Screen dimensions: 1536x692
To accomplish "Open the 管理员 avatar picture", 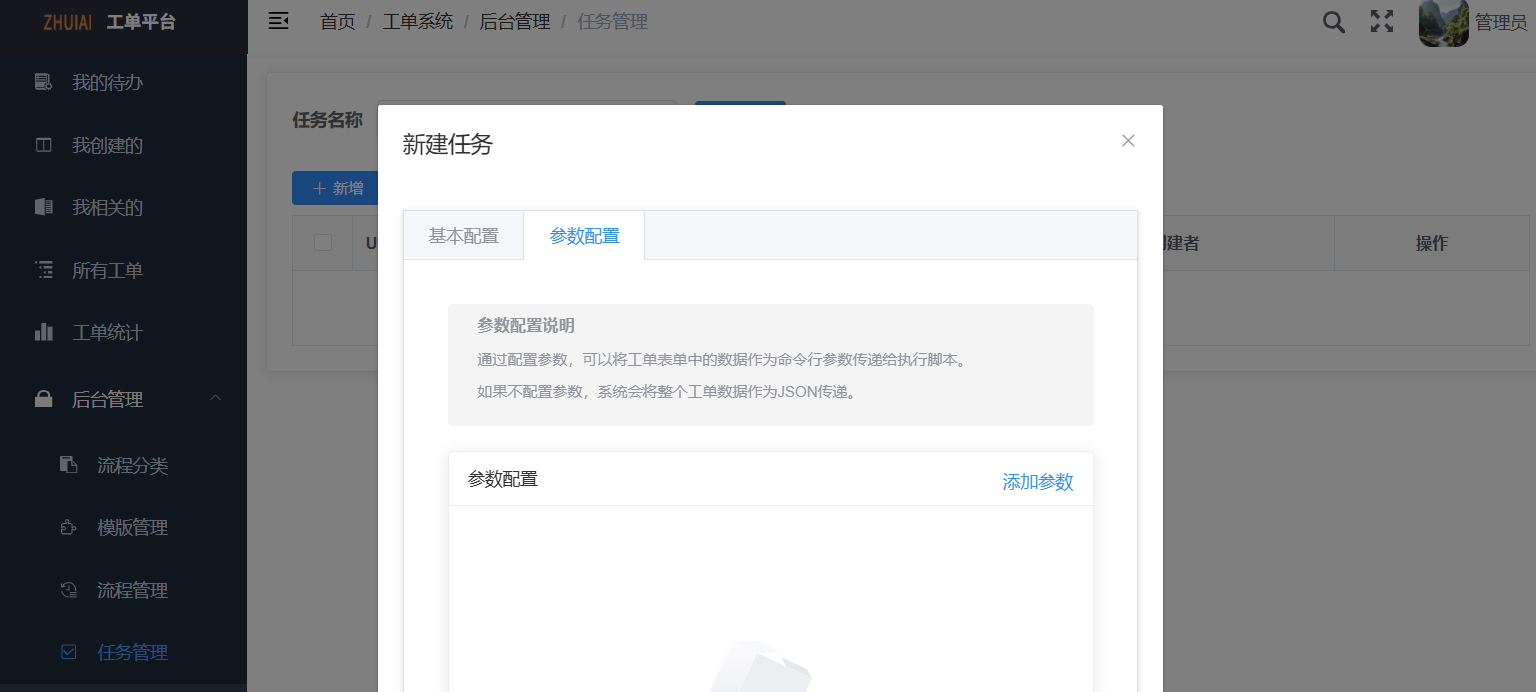I will [1443, 23].
